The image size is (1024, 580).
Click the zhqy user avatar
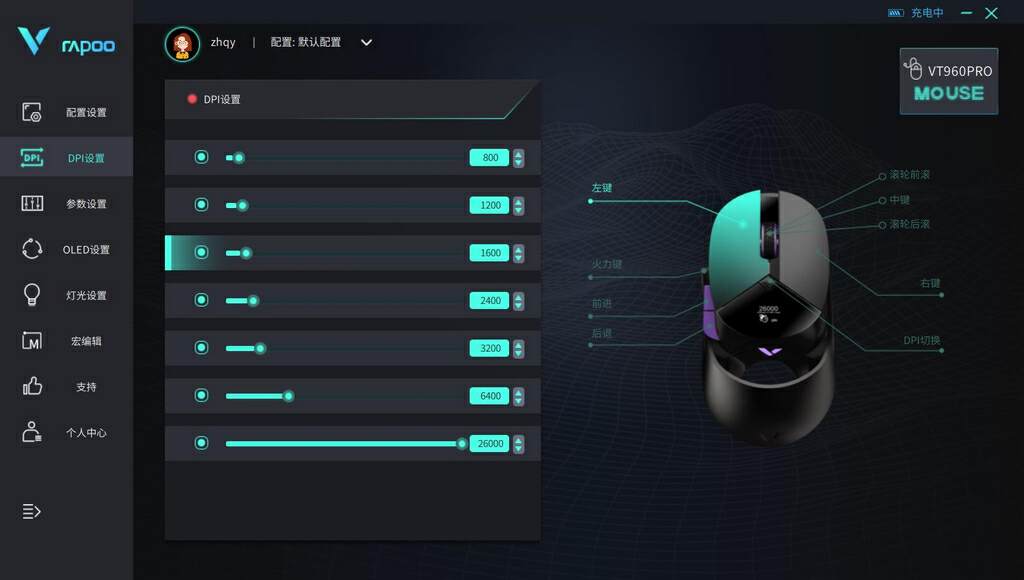point(182,44)
